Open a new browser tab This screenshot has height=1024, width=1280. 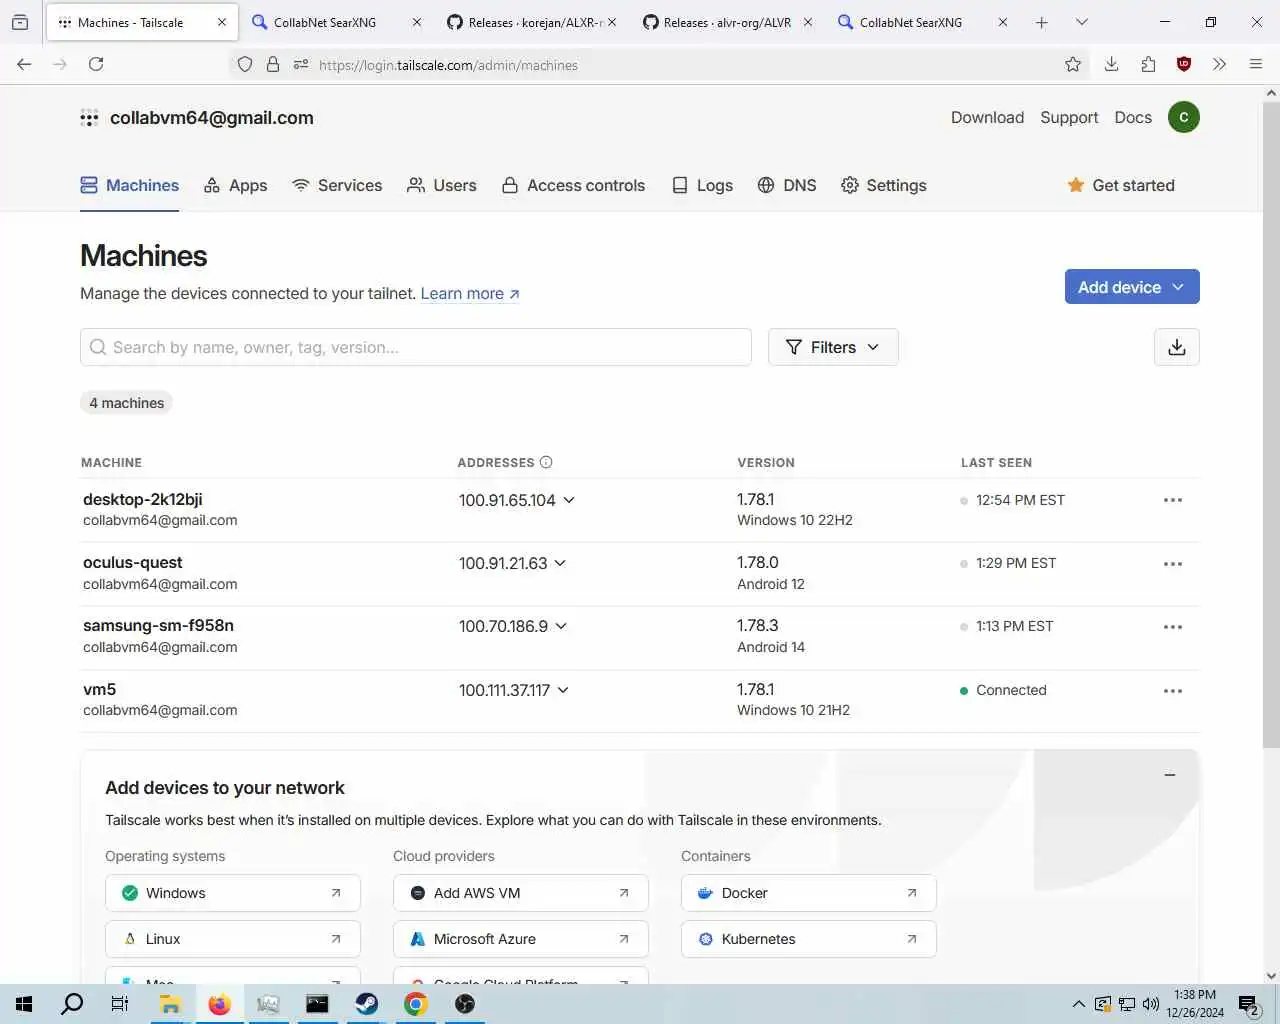tap(1042, 22)
